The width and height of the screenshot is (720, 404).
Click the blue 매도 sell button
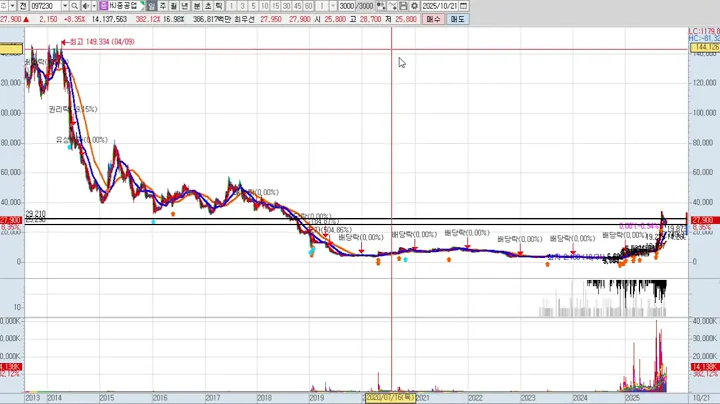(458, 19)
